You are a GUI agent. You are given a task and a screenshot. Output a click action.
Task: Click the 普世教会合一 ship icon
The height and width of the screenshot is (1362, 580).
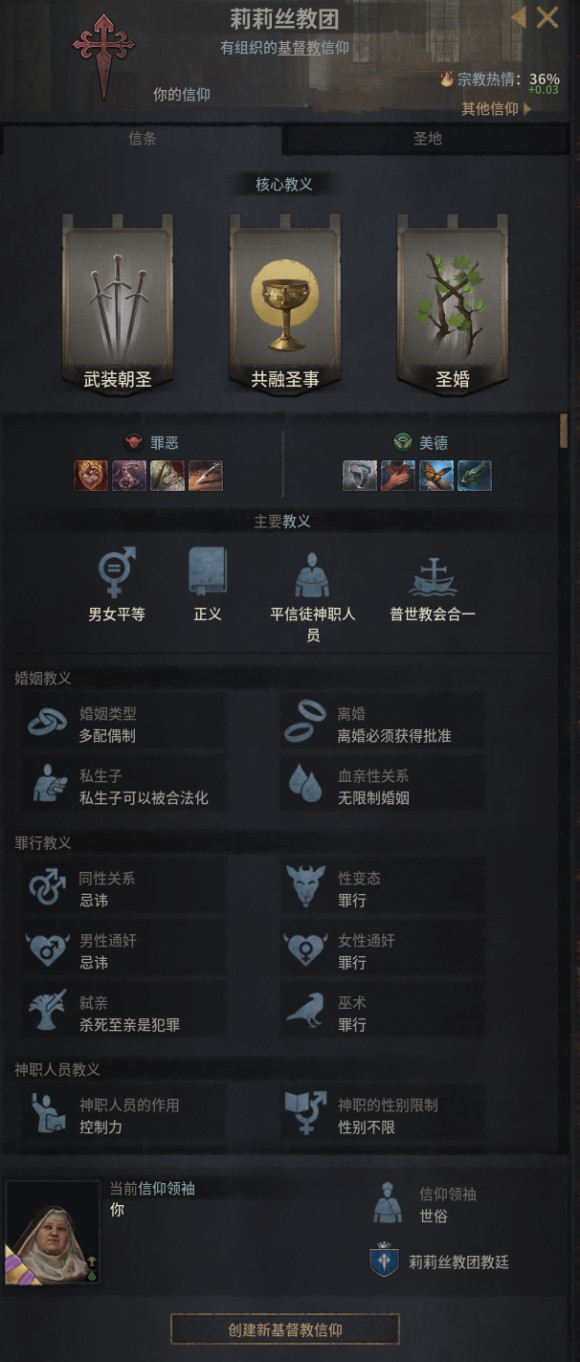coord(432,577)
